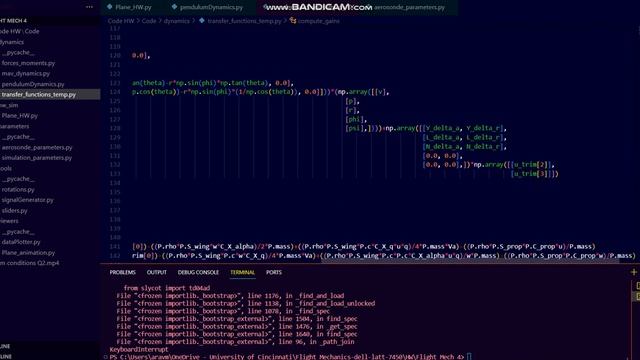The height and width of the screenshot is (360, 640).
Task: Open Plane_animation.py in explorer
Action: tap(28, 253)
